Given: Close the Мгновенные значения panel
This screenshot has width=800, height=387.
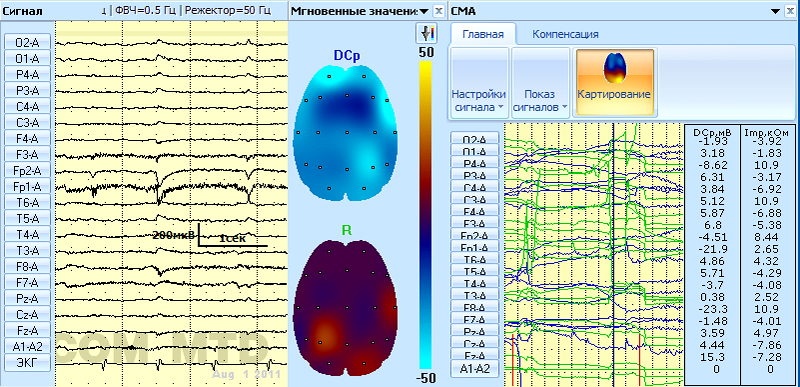Looking at the screenshot, I should coord(438,11).
